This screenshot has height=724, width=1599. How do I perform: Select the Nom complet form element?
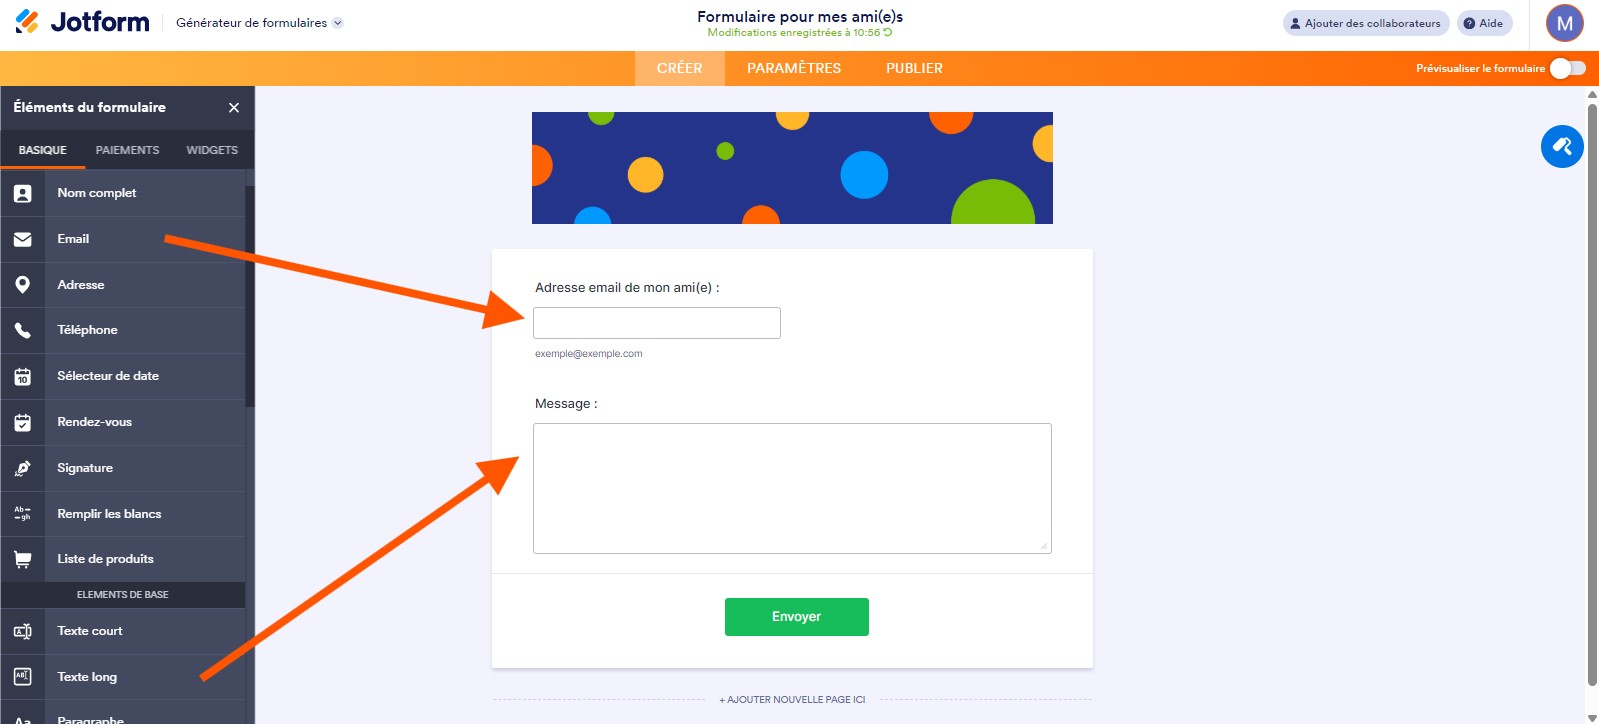pyautogui.click(x=96, y=193)
